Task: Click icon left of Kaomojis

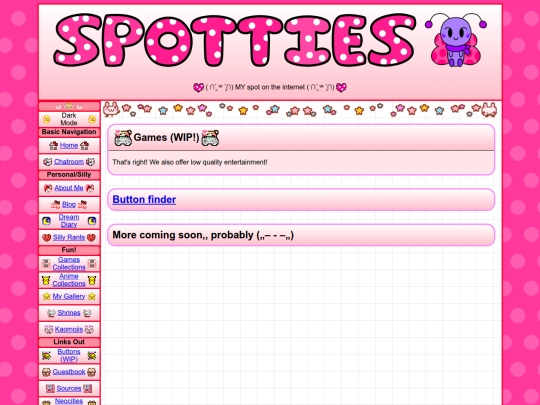Action: (x=49, y=330)
